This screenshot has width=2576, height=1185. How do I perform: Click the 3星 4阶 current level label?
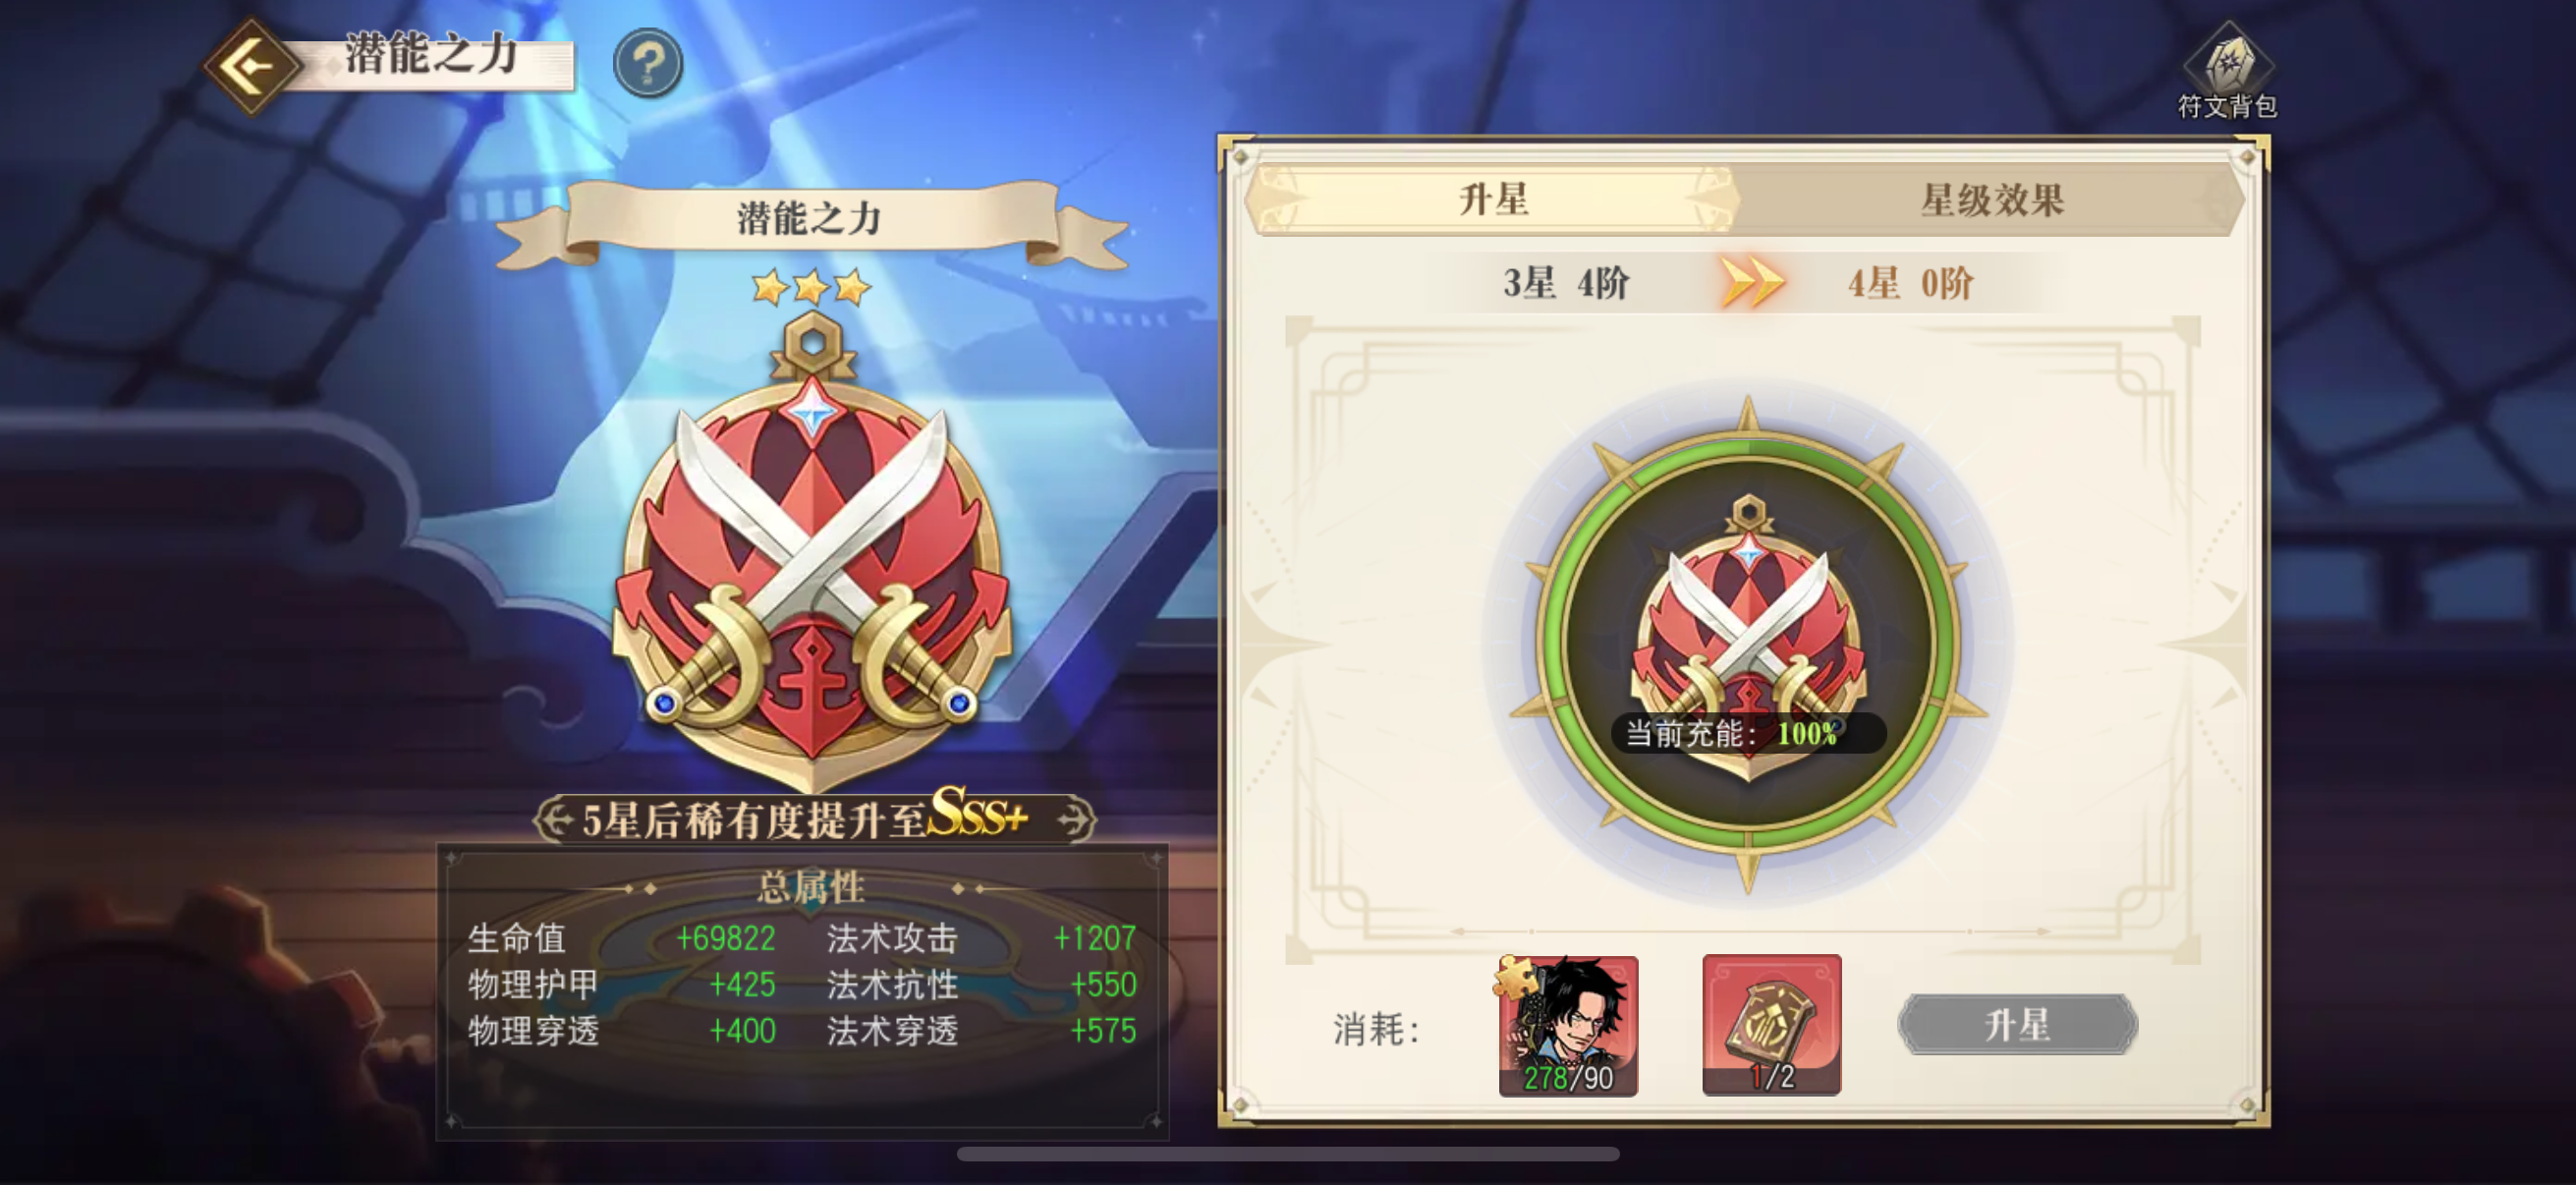coord(1566,283)
